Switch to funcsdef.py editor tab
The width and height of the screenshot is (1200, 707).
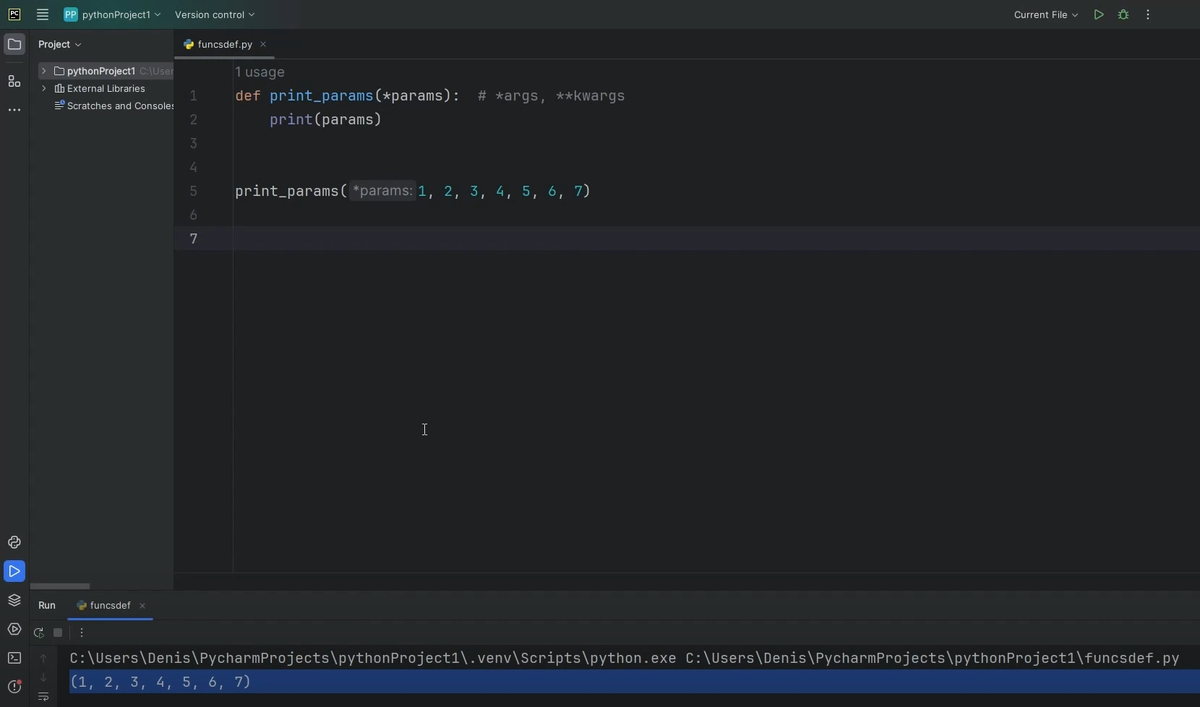point(225,44)
